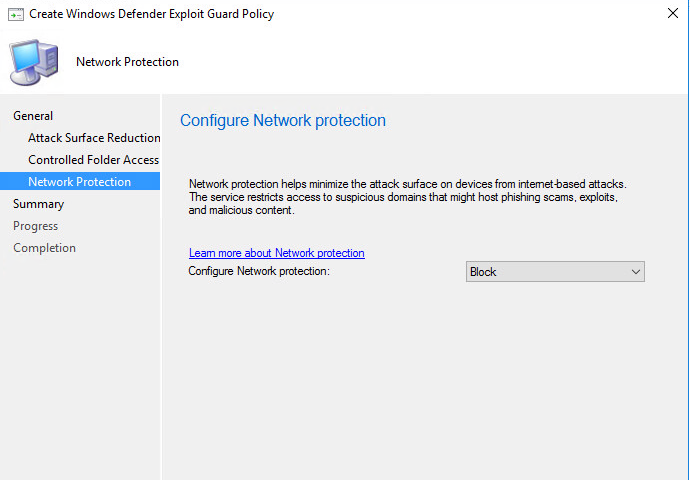Close the Create Exploit Guard Policy dialog
This screenshot has height=480, width=690.
(672, 13)
